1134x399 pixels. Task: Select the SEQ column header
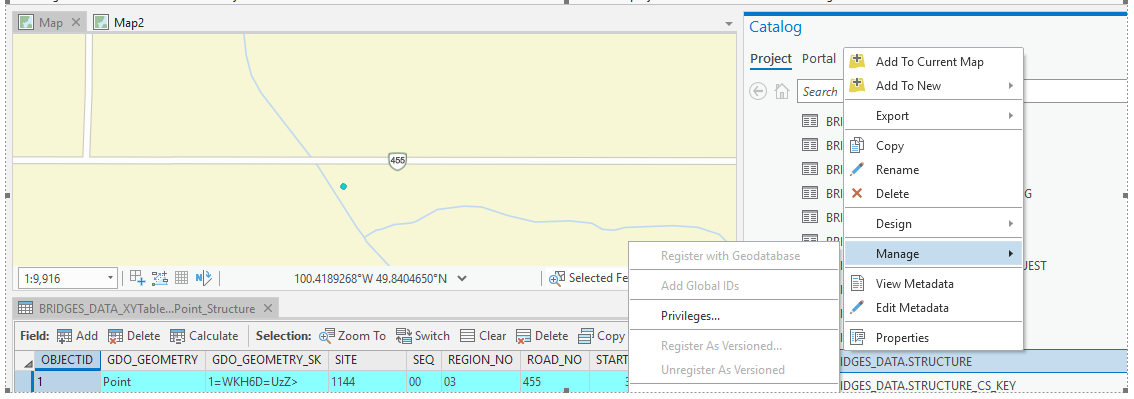tap(424, 359)
